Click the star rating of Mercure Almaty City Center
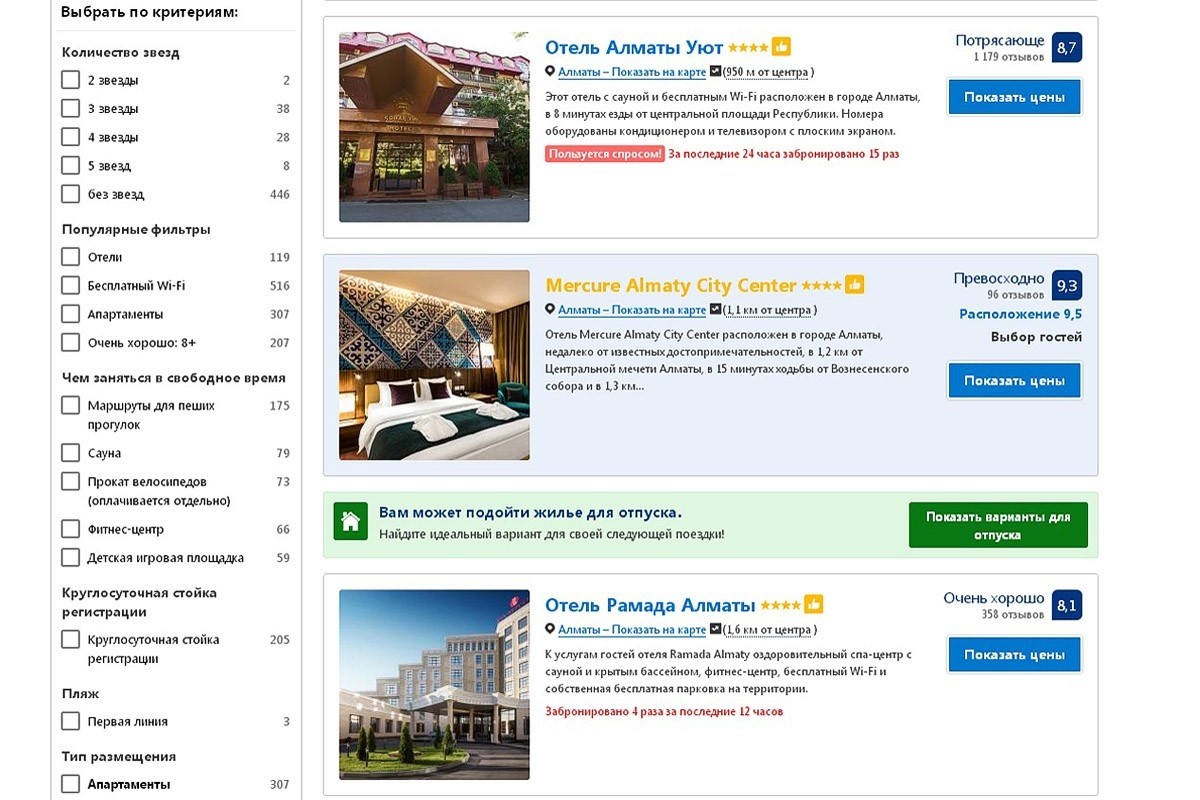This screenshot has width=1200, height=800. pyautogui.click(x=822, y=286)
